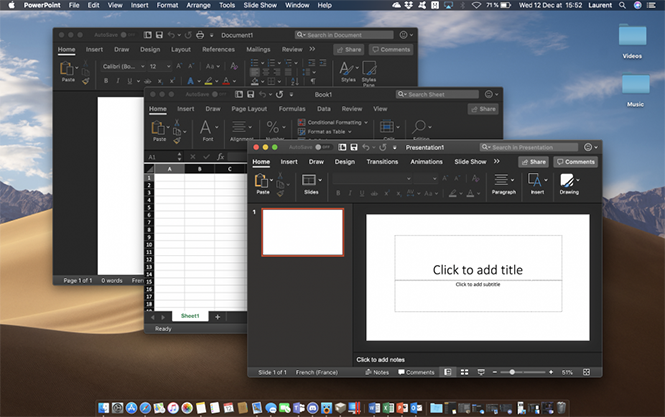
Task: Switch to the Transitions tab in PowerPoint
Action: [x=382, y=161]
